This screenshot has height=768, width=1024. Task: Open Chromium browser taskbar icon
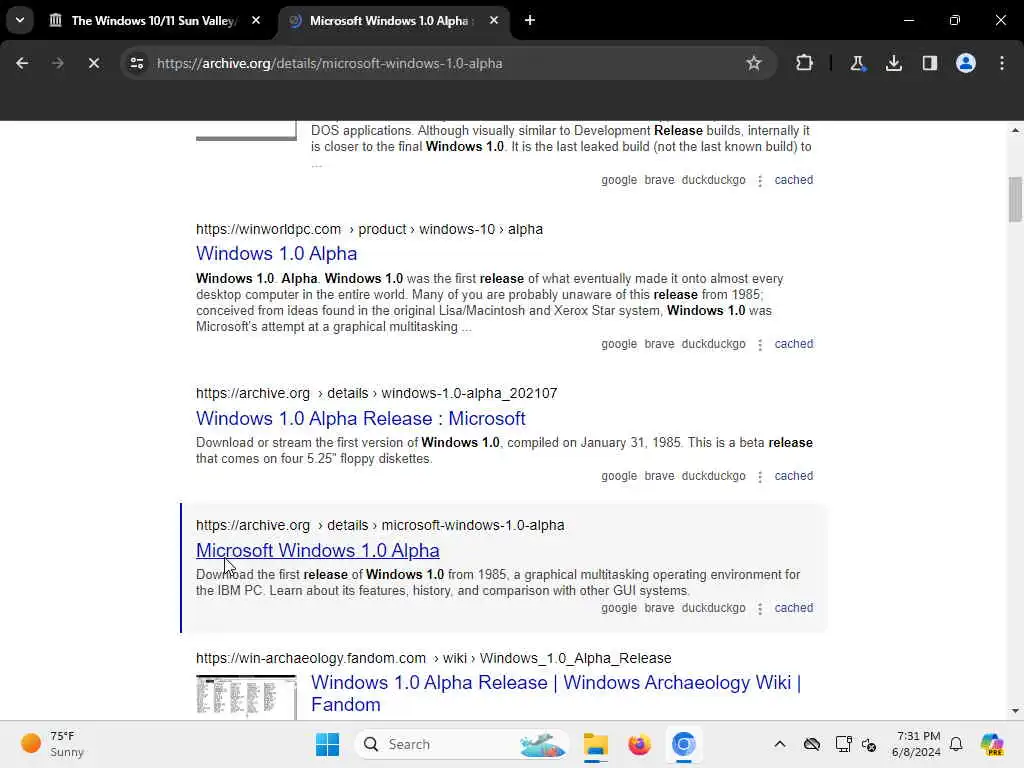click(683, 744)
